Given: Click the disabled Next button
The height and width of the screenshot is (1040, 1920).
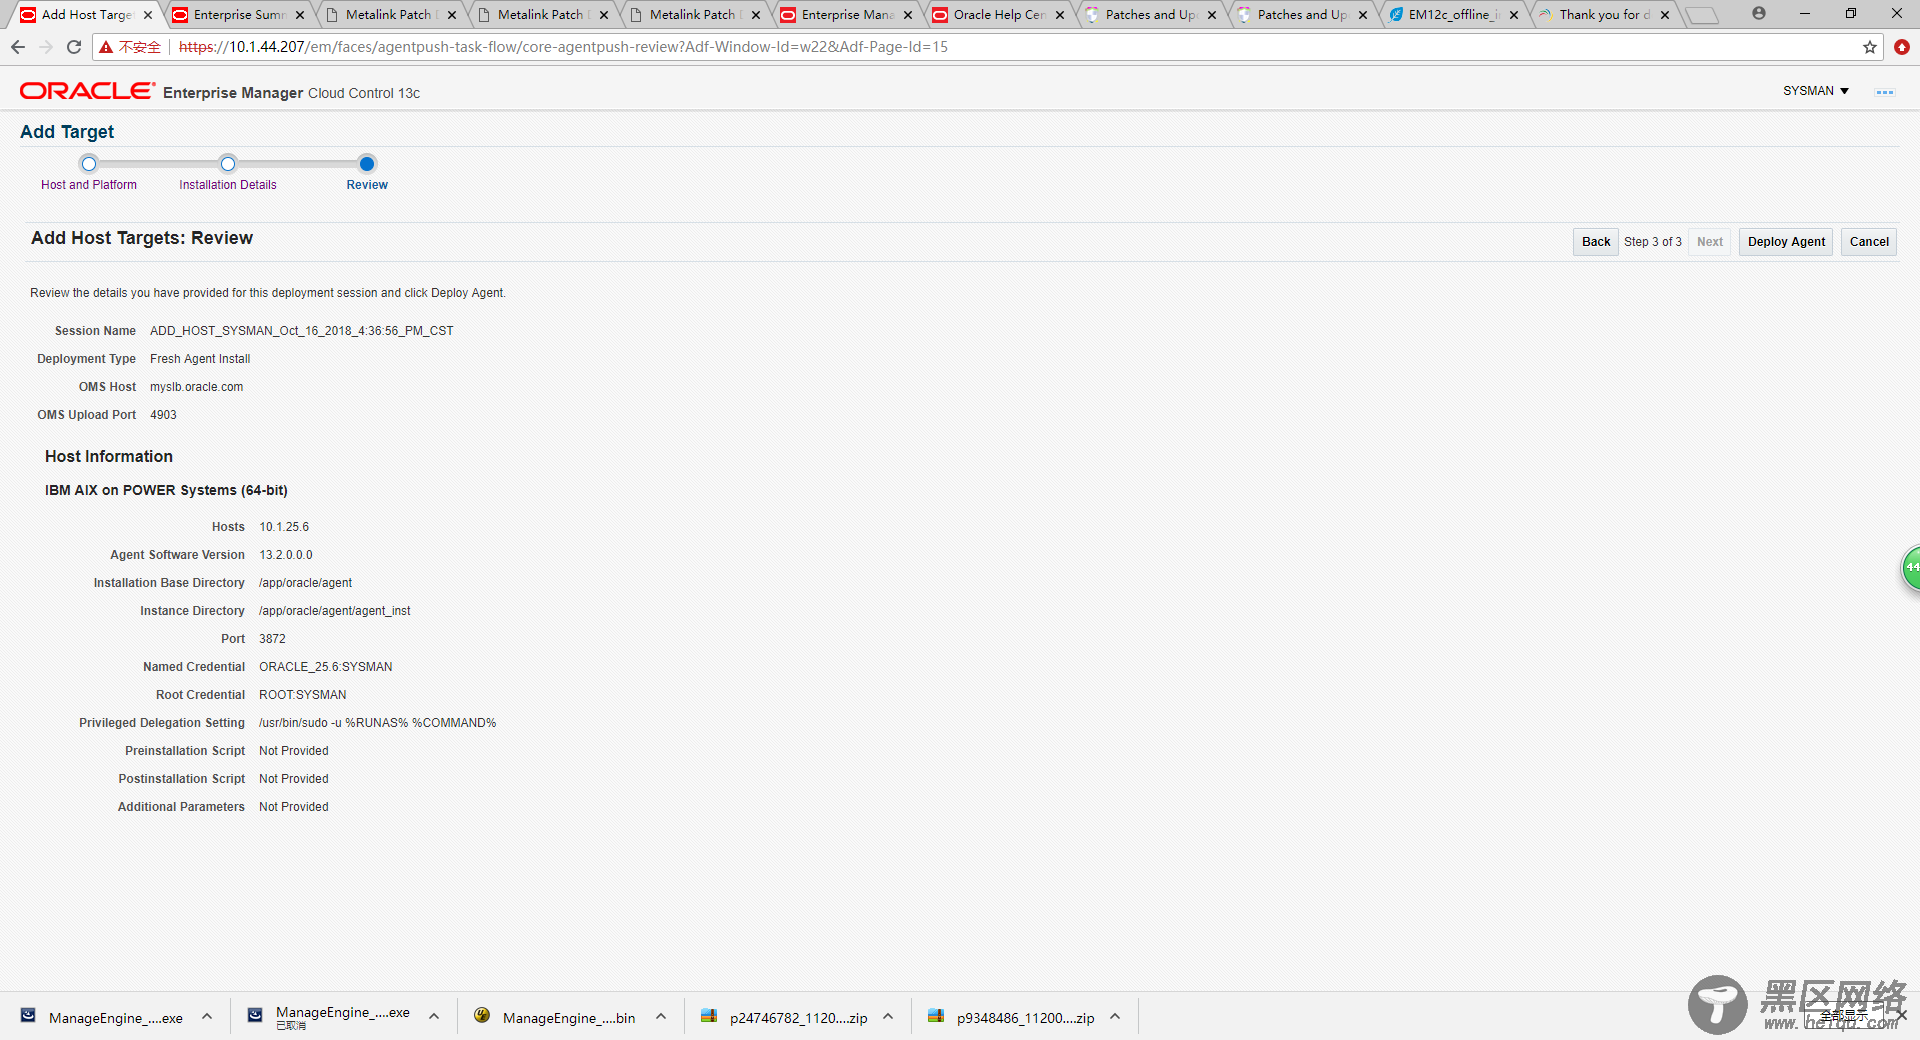Looking at the screenshot, I should click(x=1710, y=242).
